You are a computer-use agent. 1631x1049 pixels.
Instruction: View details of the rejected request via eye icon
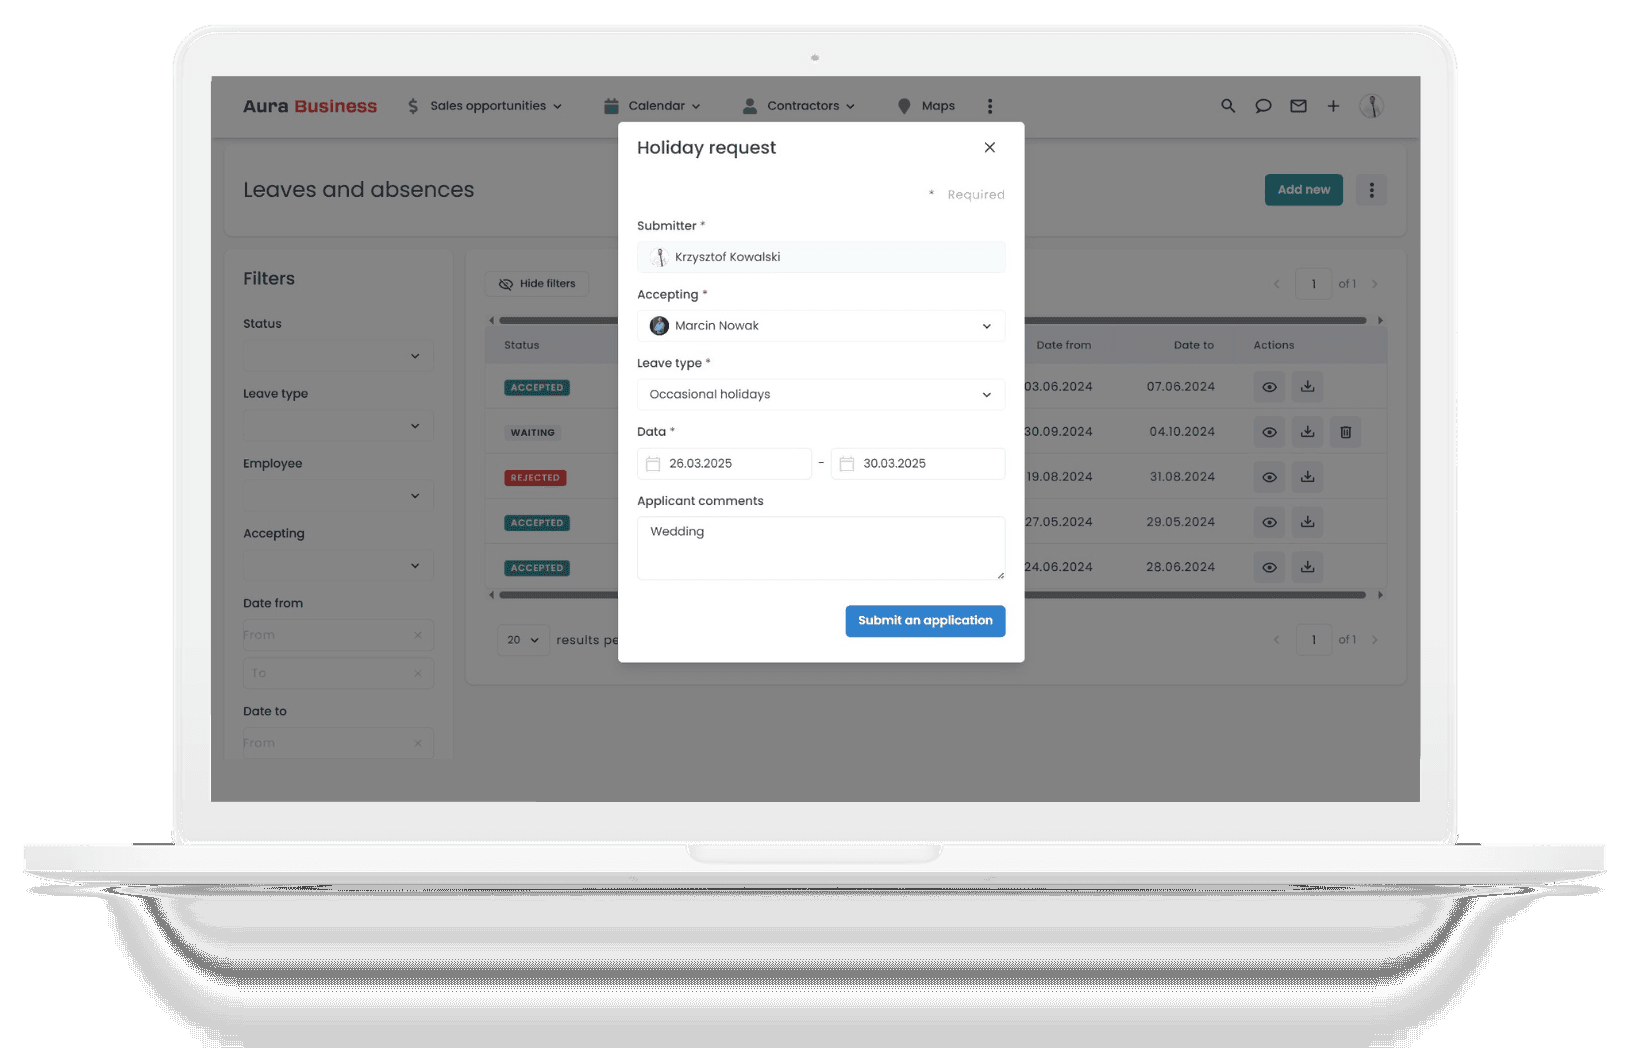(1269, 477)
